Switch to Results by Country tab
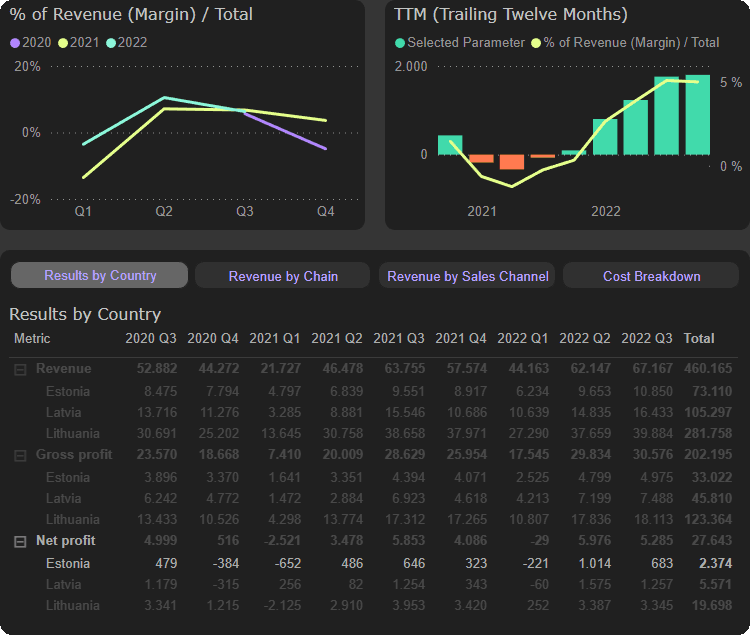This screenshot has height=635, width=750. click(x=100, y=276)
